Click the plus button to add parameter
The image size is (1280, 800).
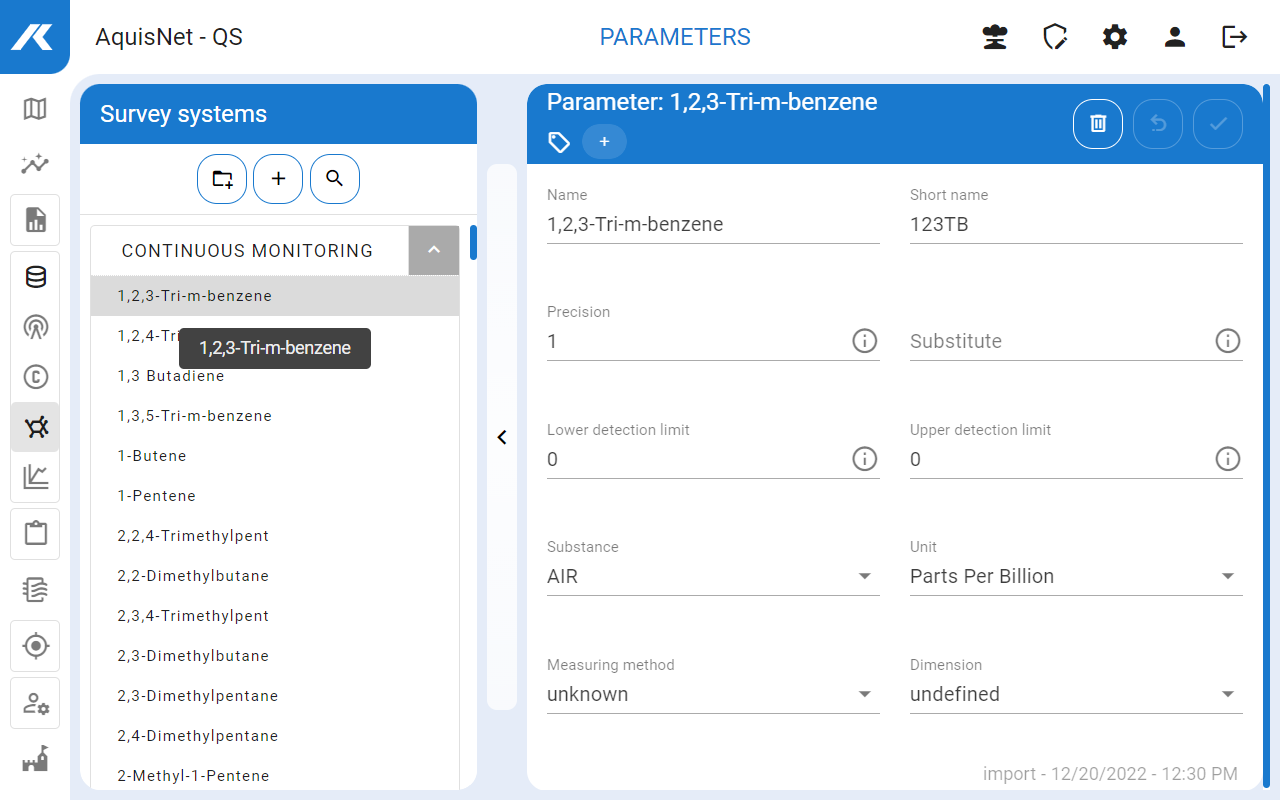[x=278, y=179]
